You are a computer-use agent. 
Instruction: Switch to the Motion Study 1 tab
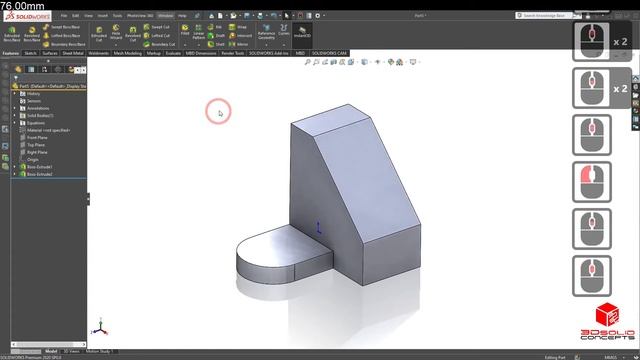point(99,351)
